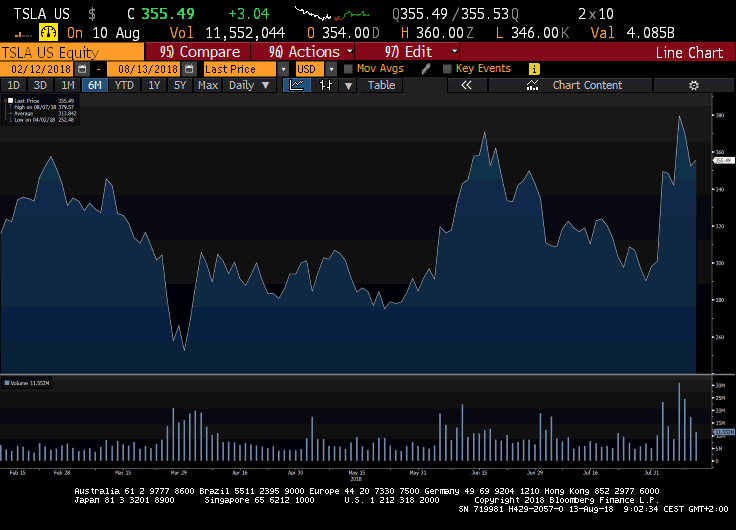
Task: Click the 97) Edit menu
Action: tap(407, 52)
